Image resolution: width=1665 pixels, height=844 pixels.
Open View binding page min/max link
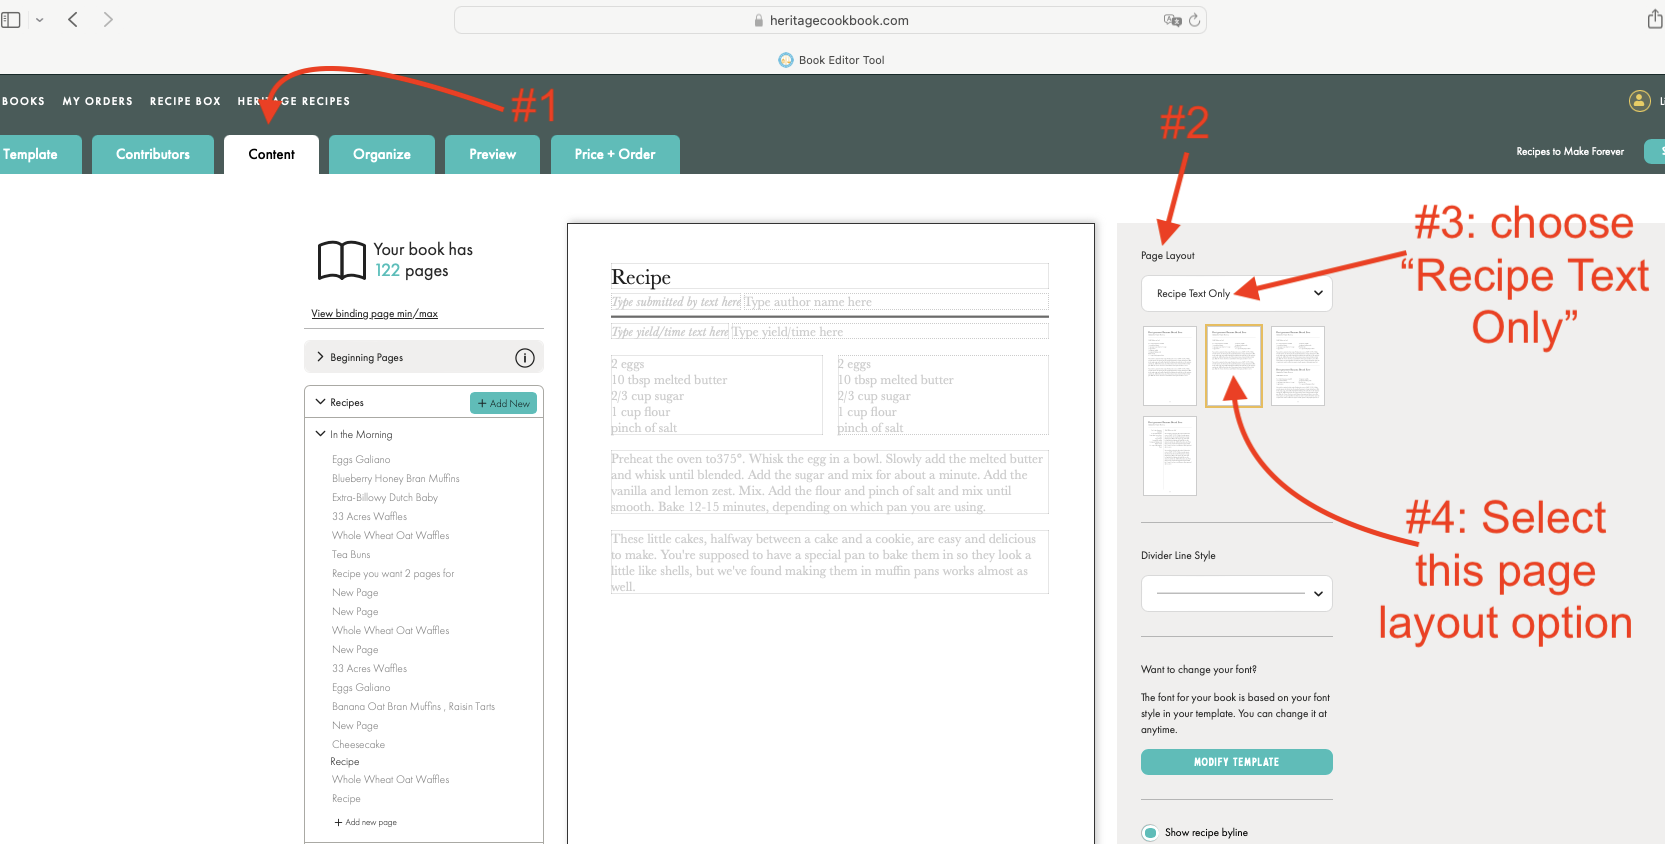point(374,314)
